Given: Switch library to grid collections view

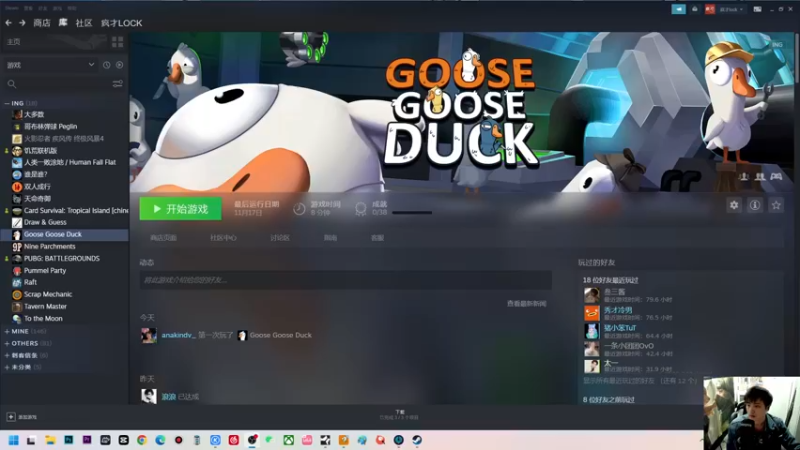Looking at the screenshot, I should click(117, 42).
